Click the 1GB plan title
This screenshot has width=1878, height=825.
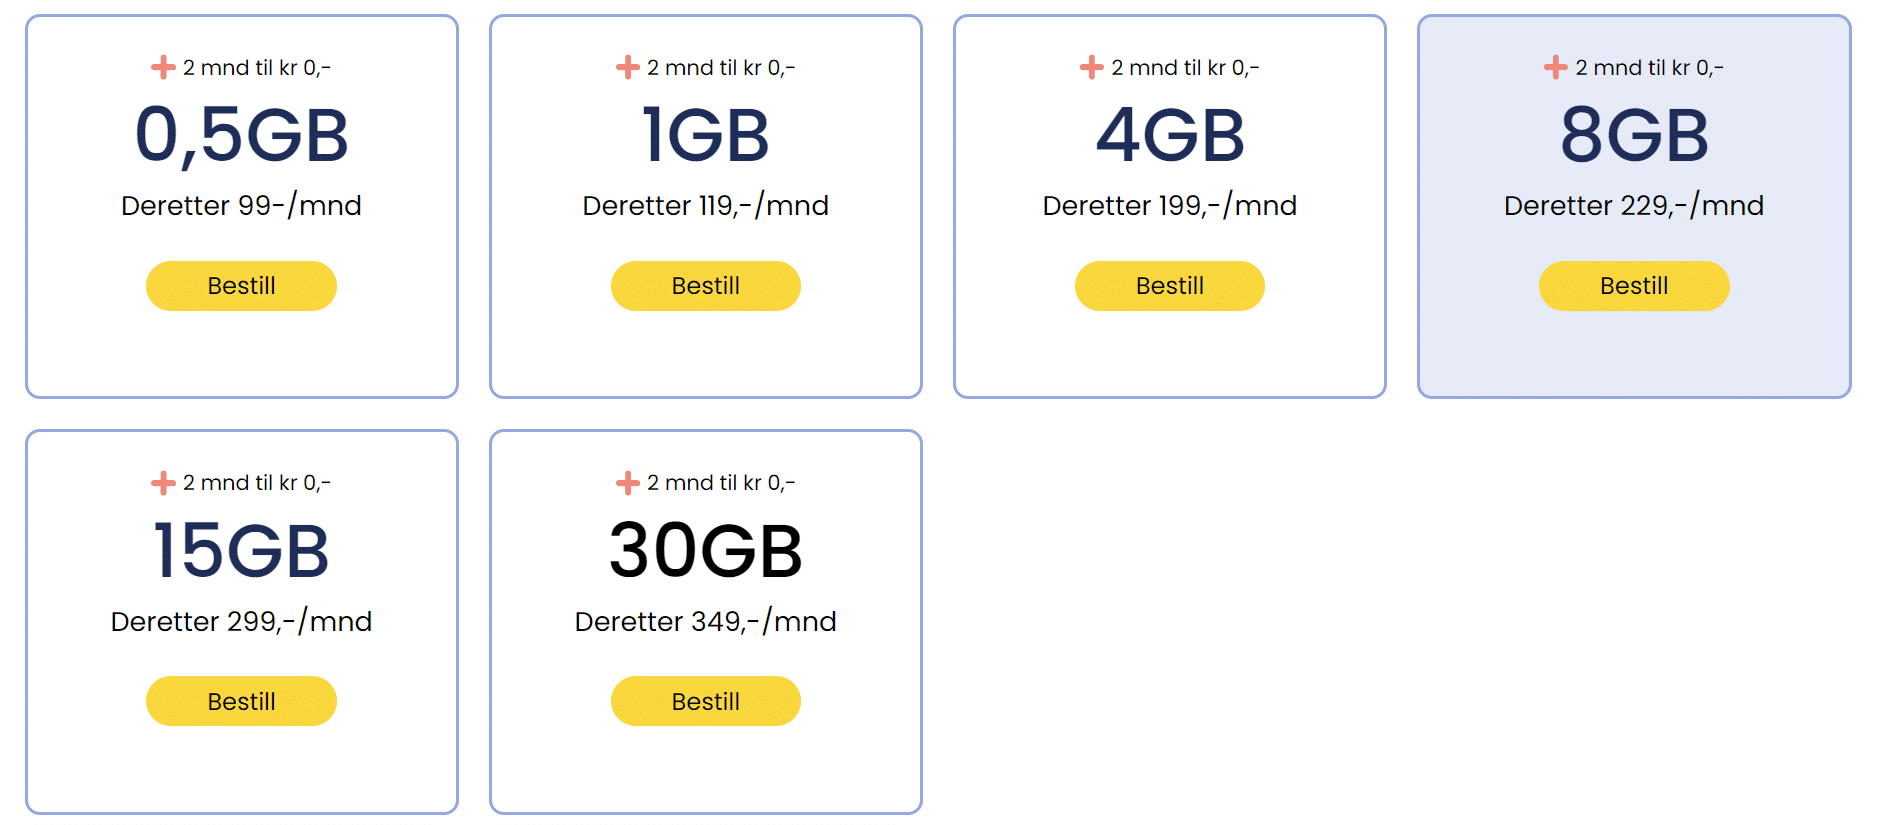[705, 135]
